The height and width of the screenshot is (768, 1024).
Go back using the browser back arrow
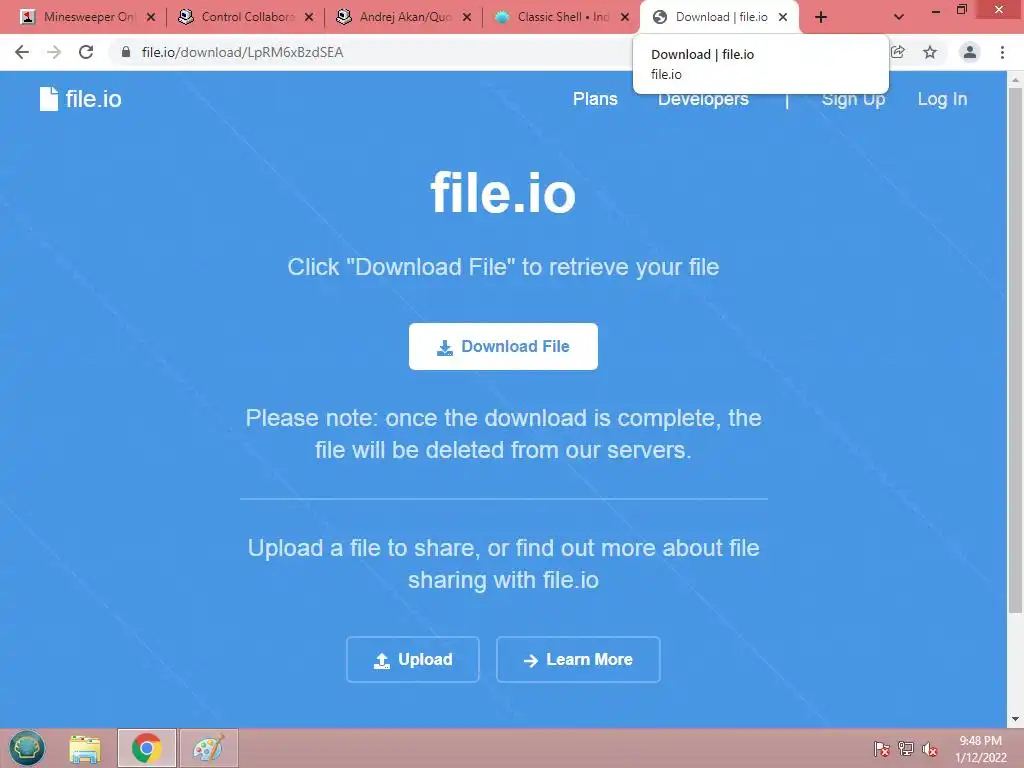click(22, 52)
